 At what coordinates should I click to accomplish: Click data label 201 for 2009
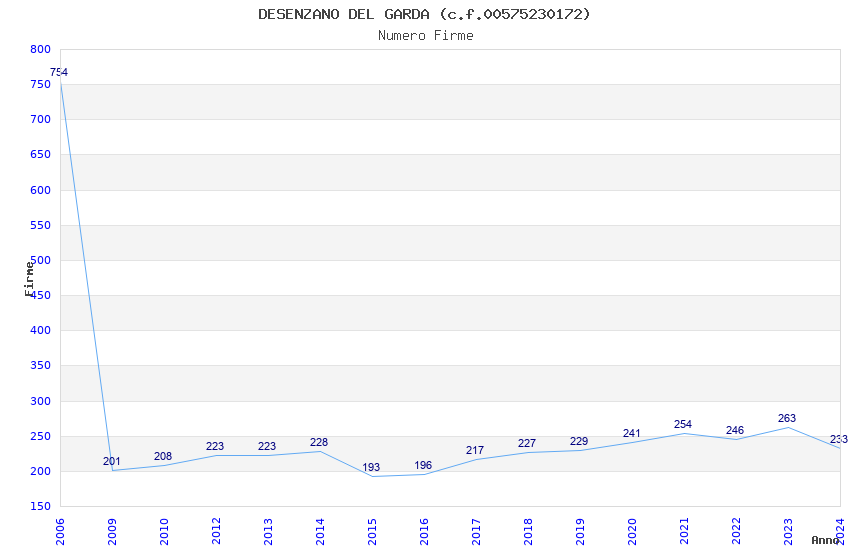pos(112,462)
